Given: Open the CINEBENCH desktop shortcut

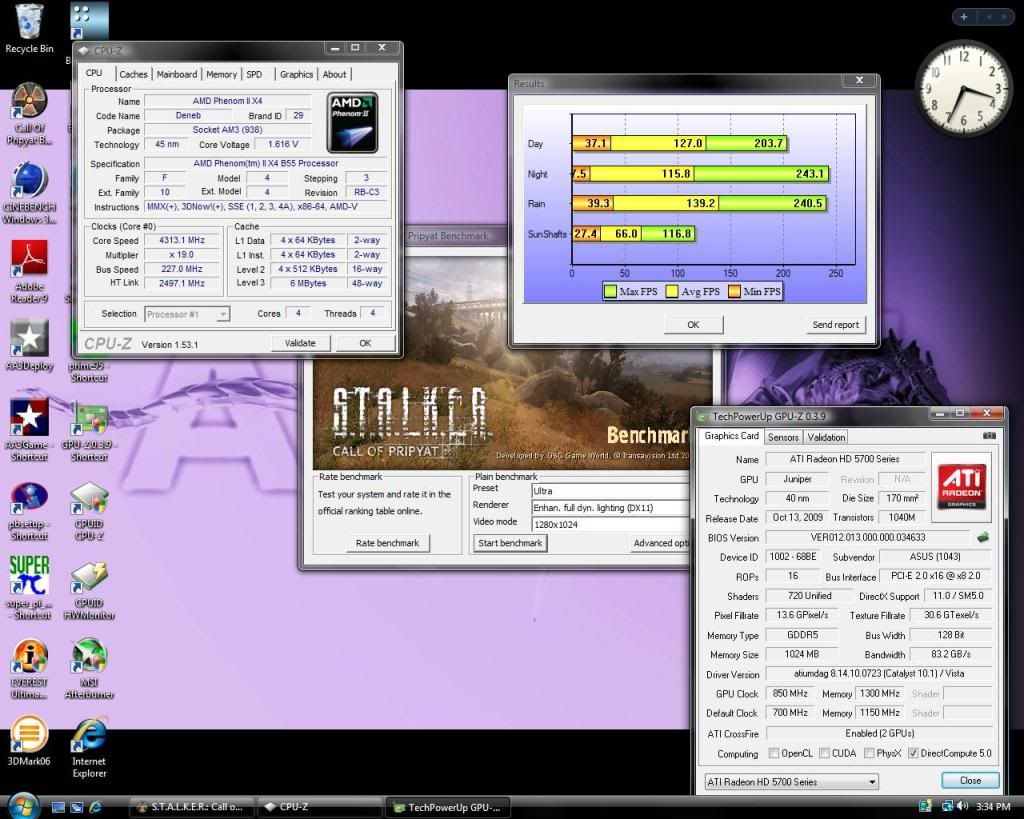Looking at the screenshot, I should click(29, 182).
